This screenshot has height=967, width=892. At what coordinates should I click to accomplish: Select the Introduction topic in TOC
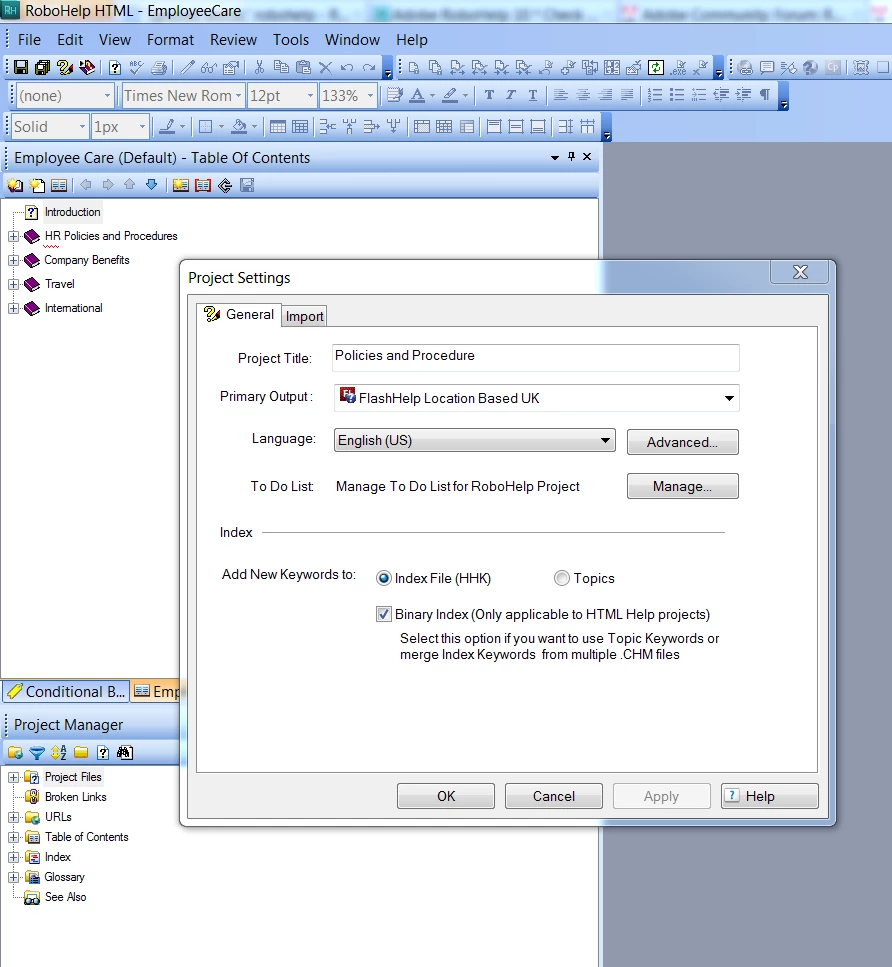[x=72, y=212]
